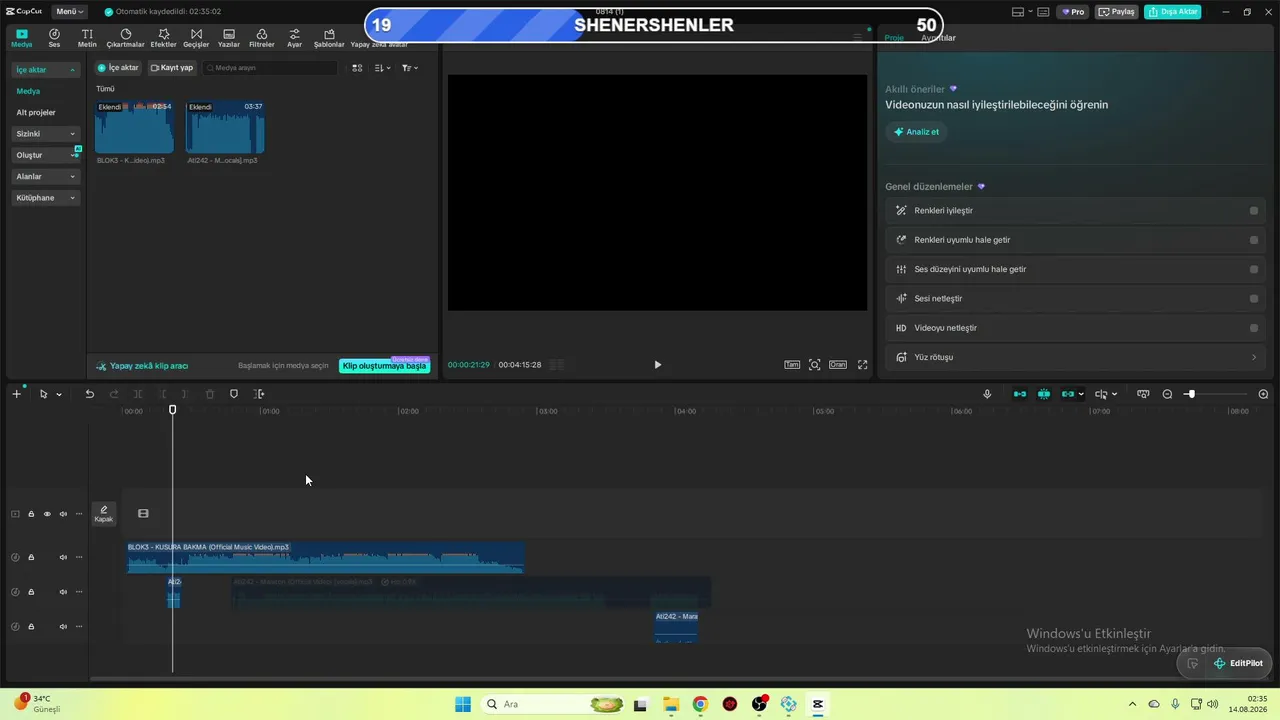Viewport: 1280px width, 720px height.
Task: Click the İçe aktar import button
Action: 118,68
